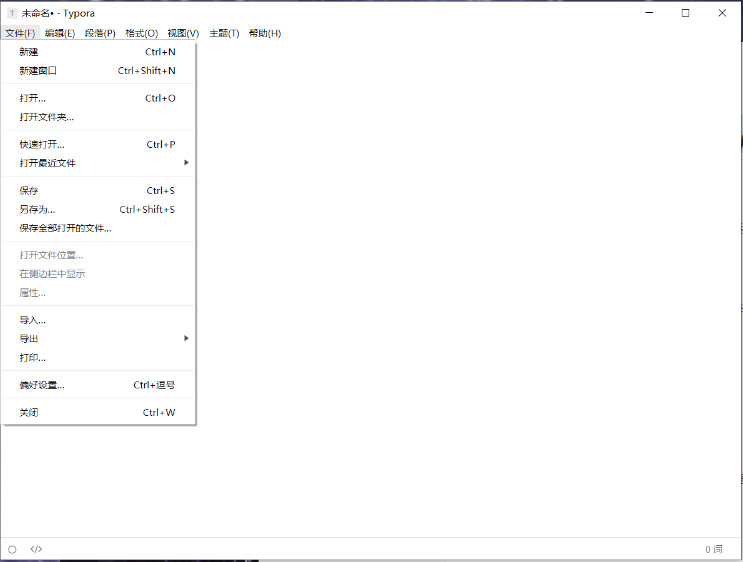
Task: Choose 打开... menu entry
Action: click(99, 98)
